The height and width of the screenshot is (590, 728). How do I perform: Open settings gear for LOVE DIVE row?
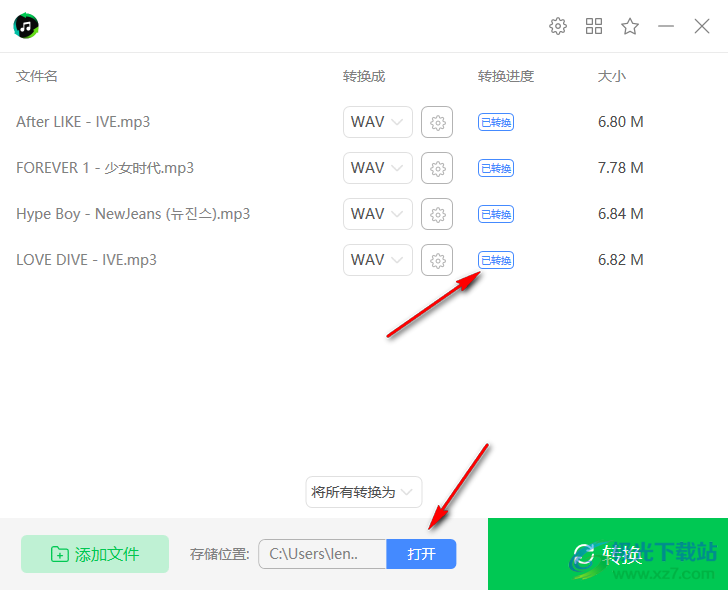coord(437,260)
